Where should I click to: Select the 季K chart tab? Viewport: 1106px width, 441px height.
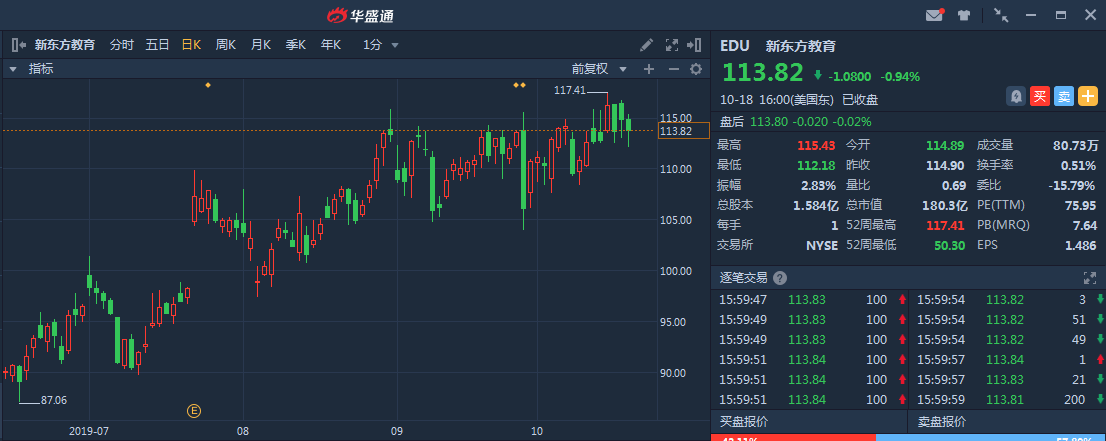point(296,45)
